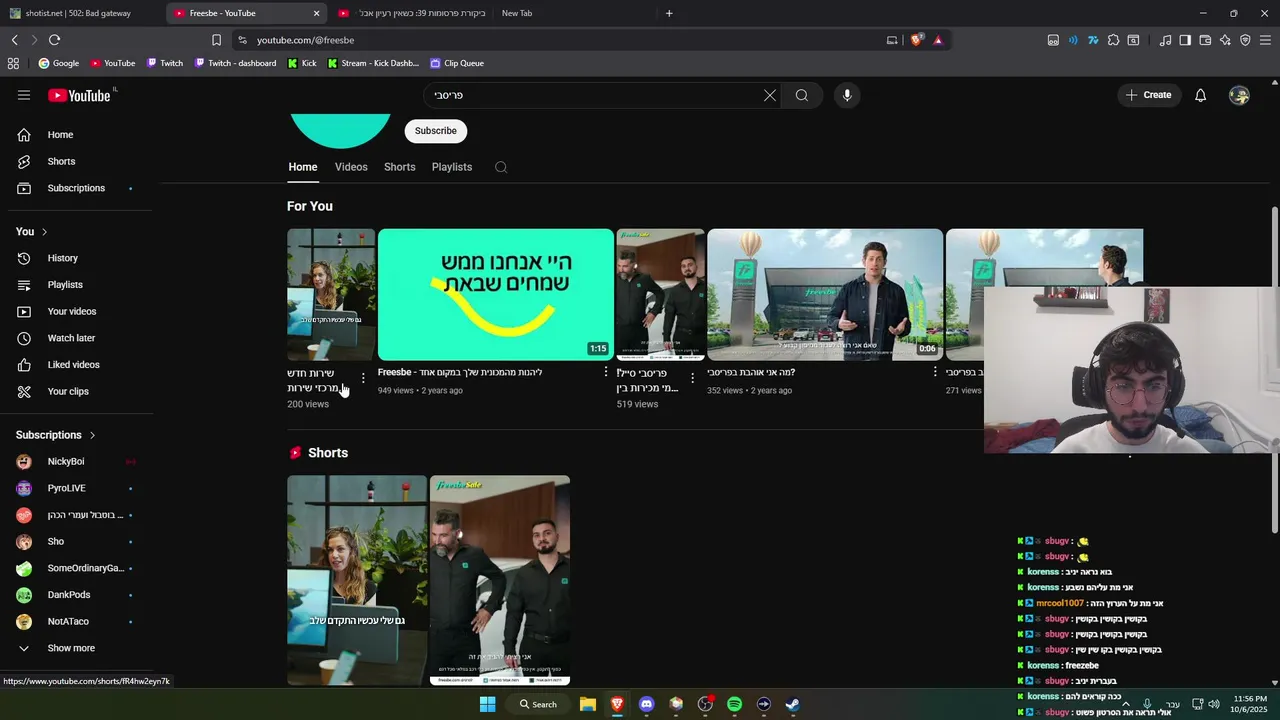1280x720 pixels.
Task: Open the Stream - Kick Dashboard bookmark
Action: [372, 63]
